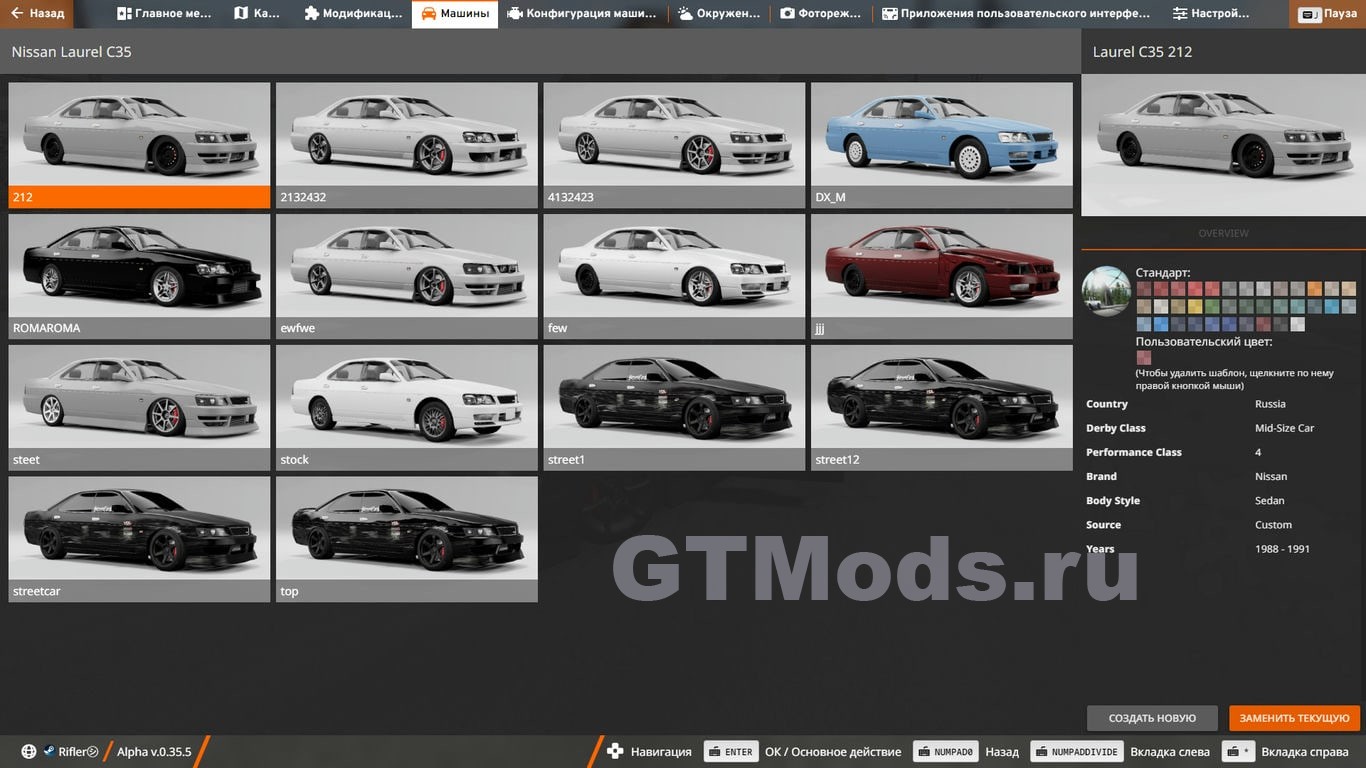Click the Пауза button
This screenshot has width=1366, height=768.
[1328, 14]
